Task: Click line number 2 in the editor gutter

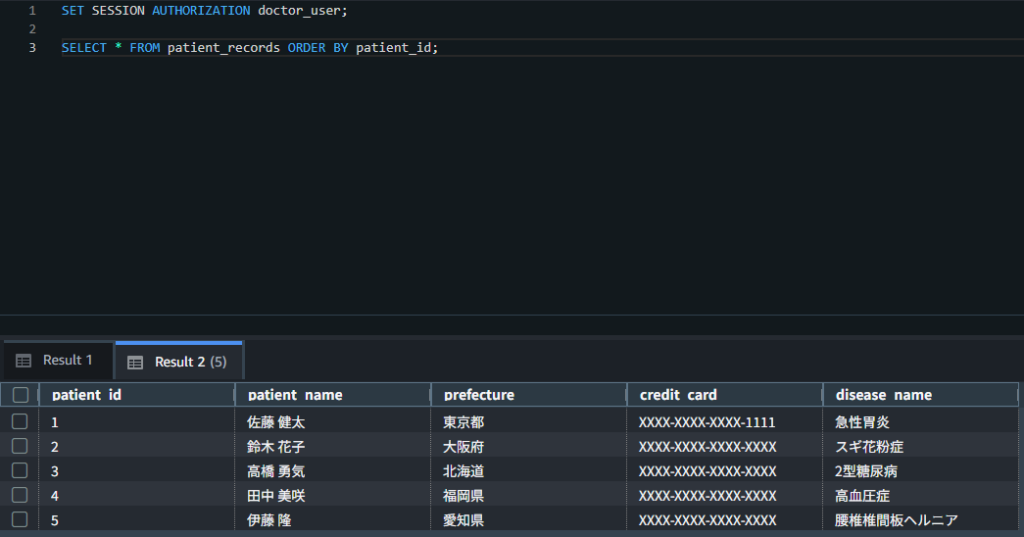Action: click(x=32, y=29)
